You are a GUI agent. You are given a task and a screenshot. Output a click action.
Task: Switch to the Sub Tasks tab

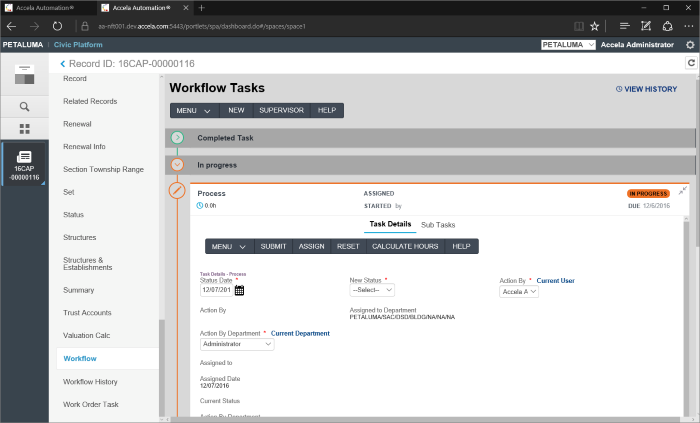coord(438,224)
